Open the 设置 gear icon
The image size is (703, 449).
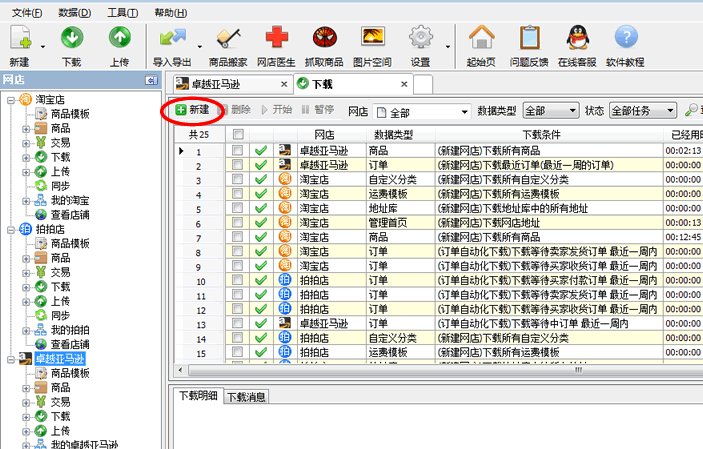(x=421, y=38)
